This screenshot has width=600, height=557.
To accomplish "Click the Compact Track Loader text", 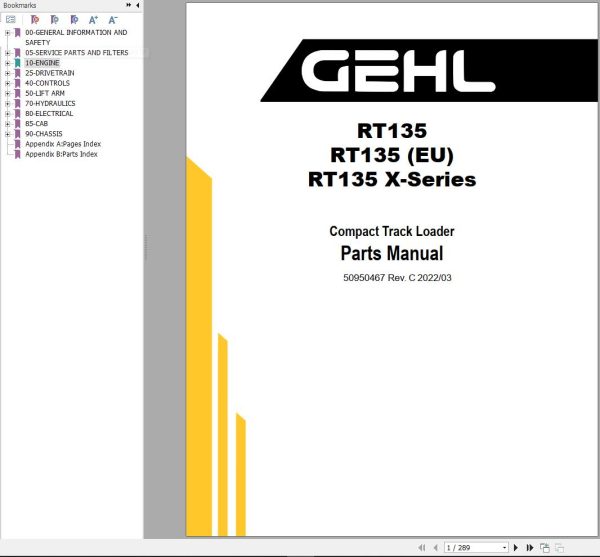I will pos(392,231).
